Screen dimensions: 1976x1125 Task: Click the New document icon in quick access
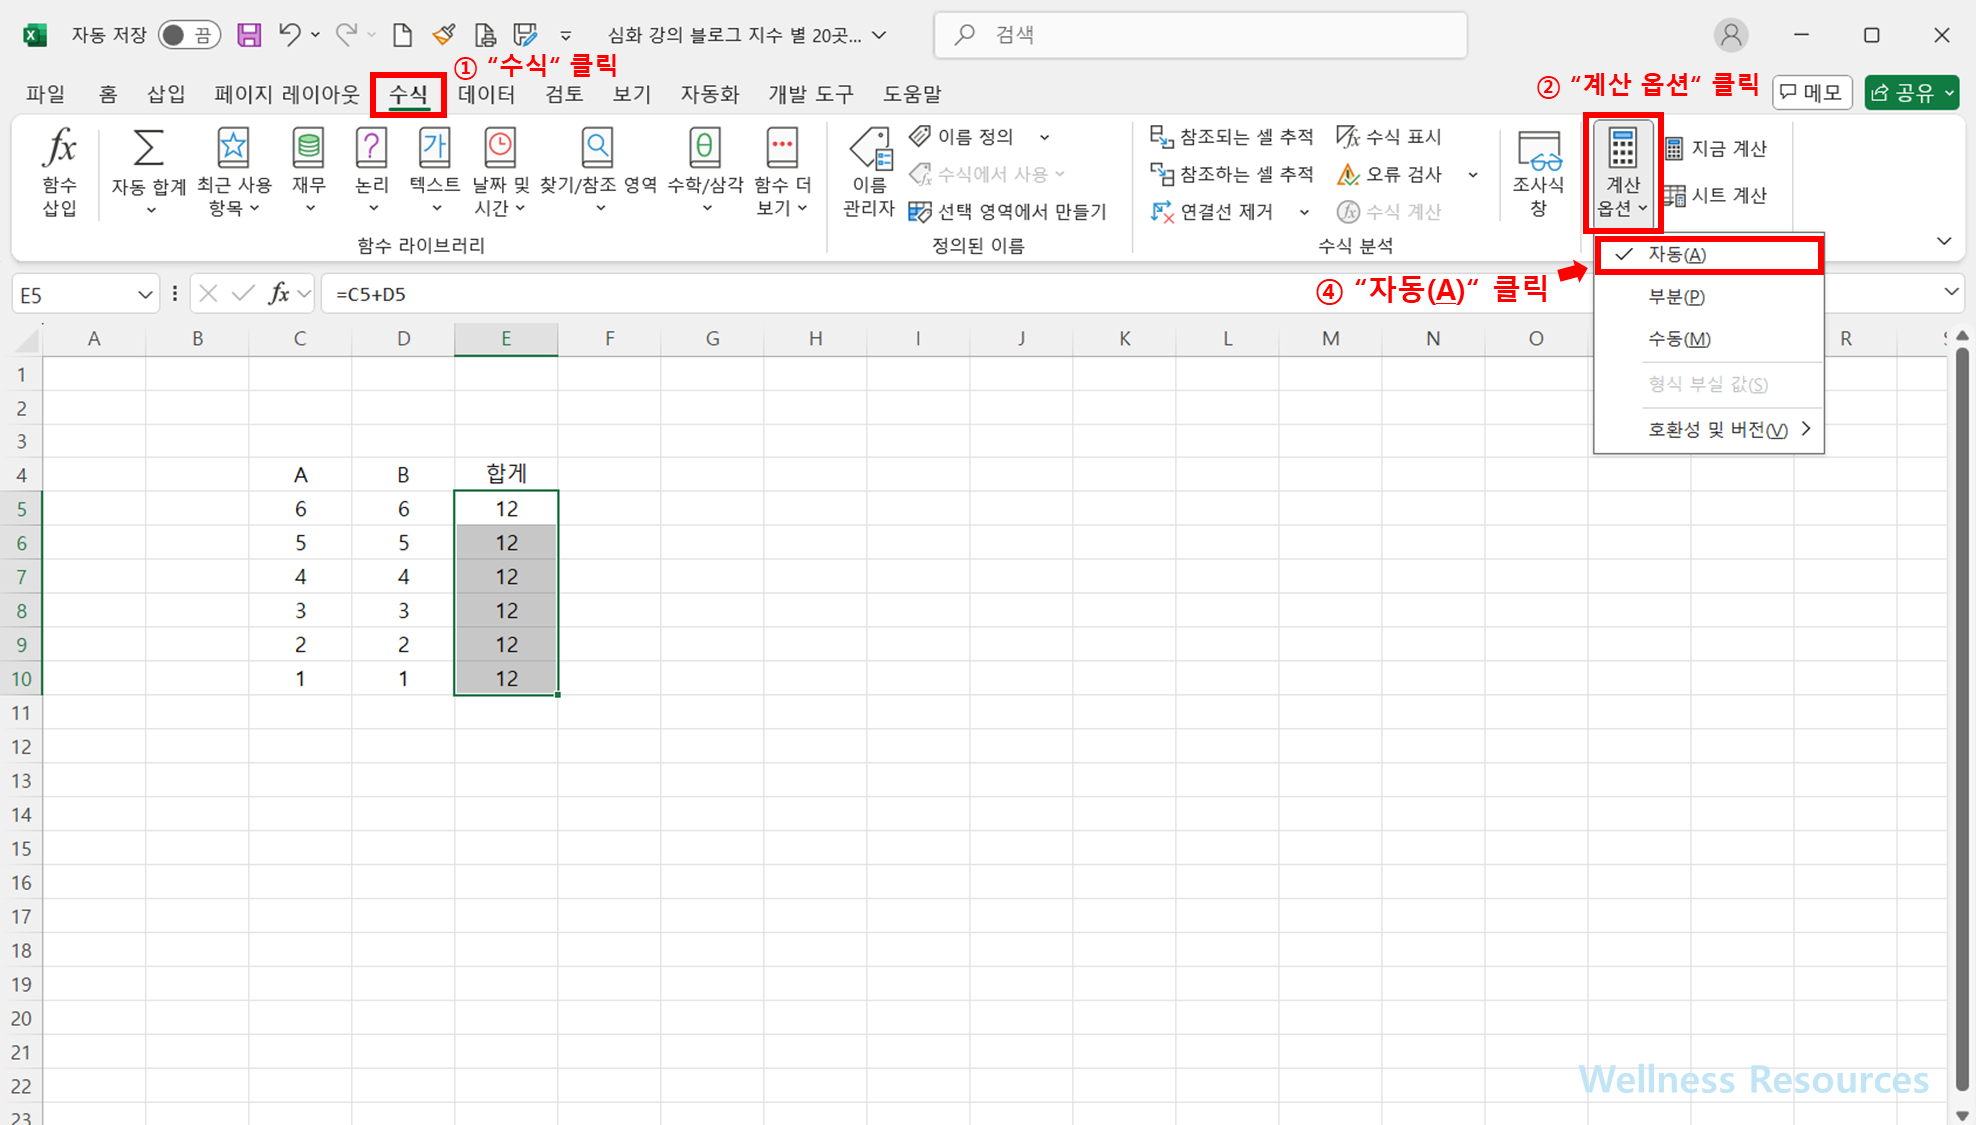coord(402,35)
